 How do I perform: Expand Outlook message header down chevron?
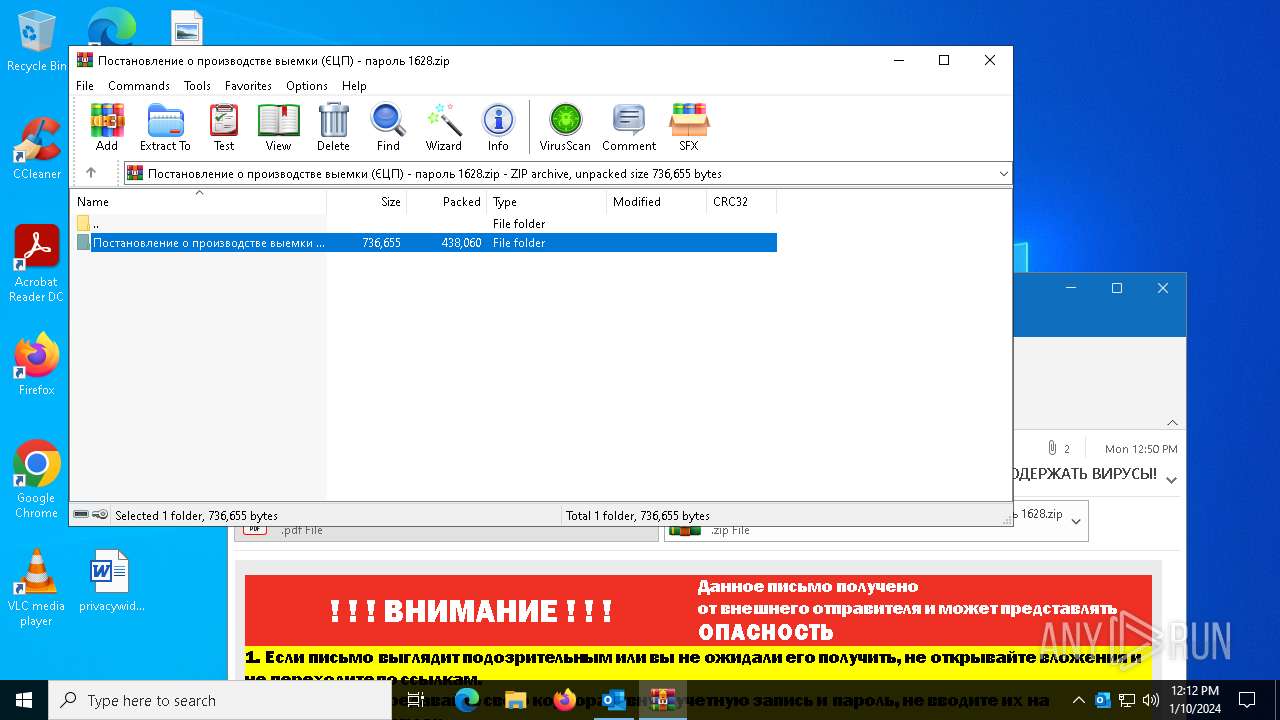[x=1172, y=480]
